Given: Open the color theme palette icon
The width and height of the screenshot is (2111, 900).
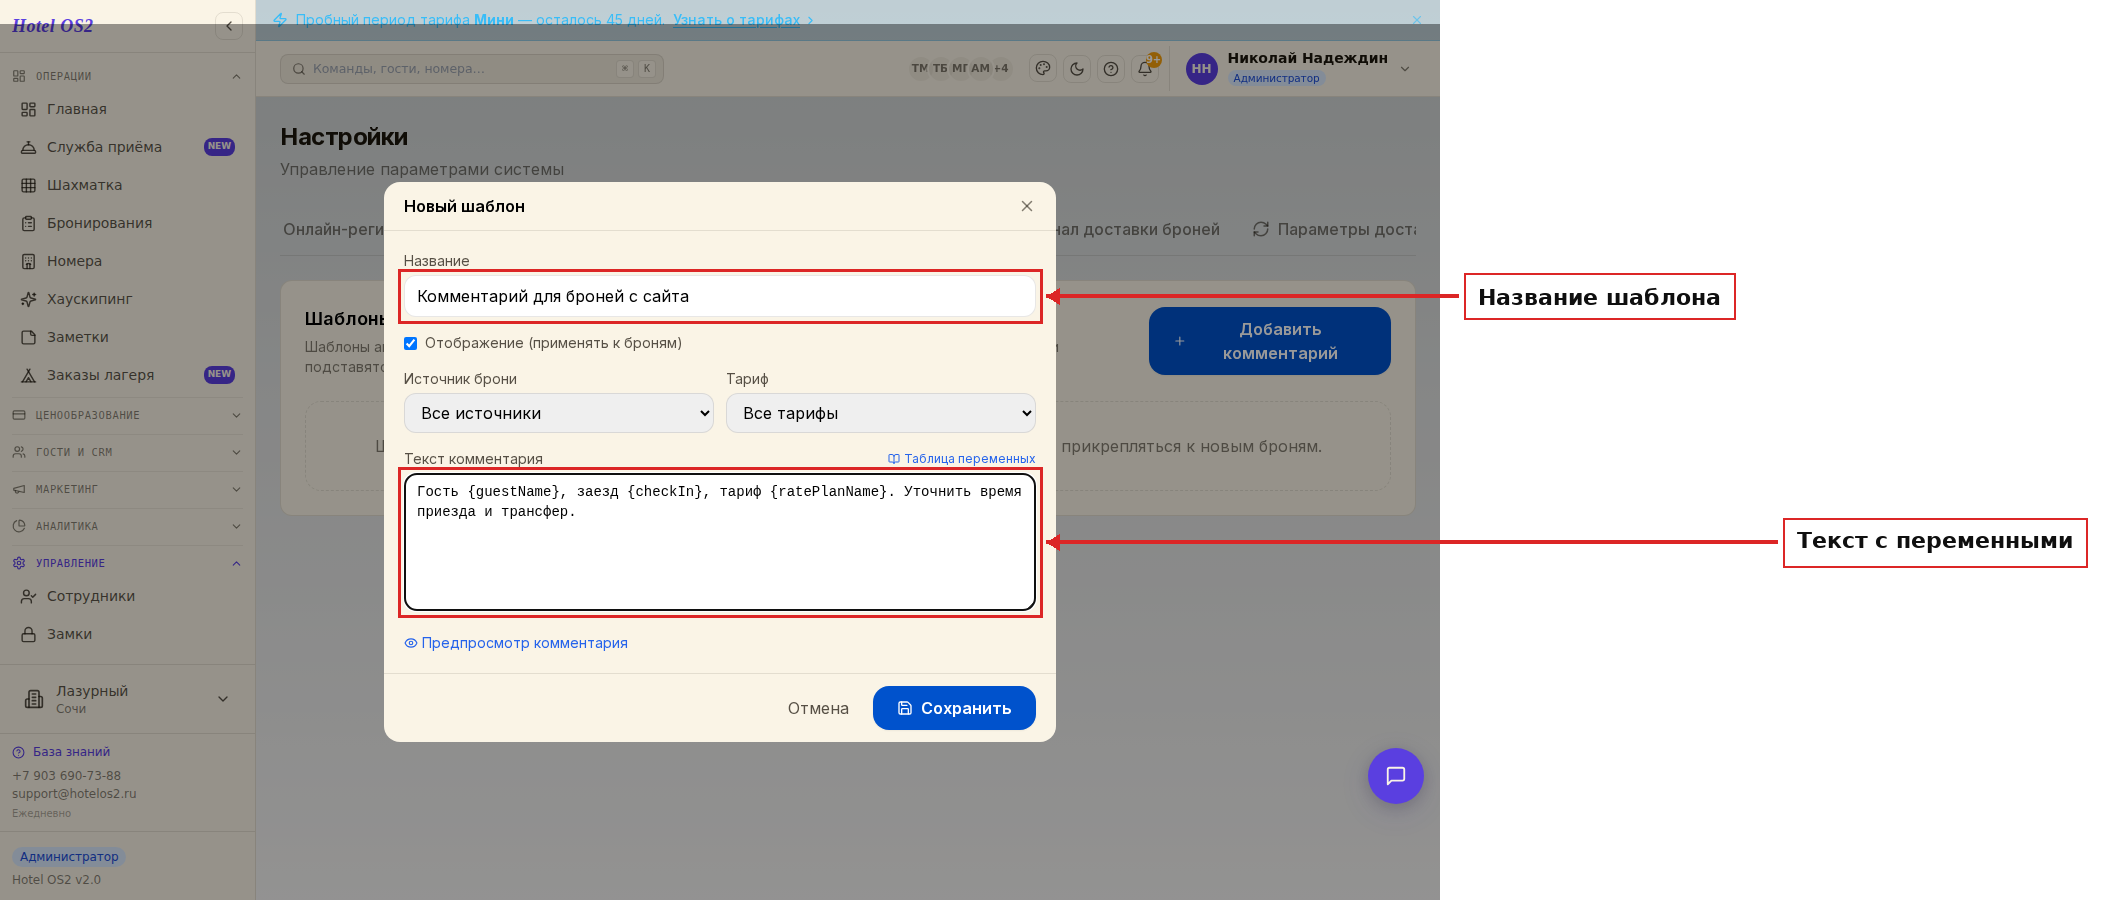Looking at the screenshot, I should 1043,69.
